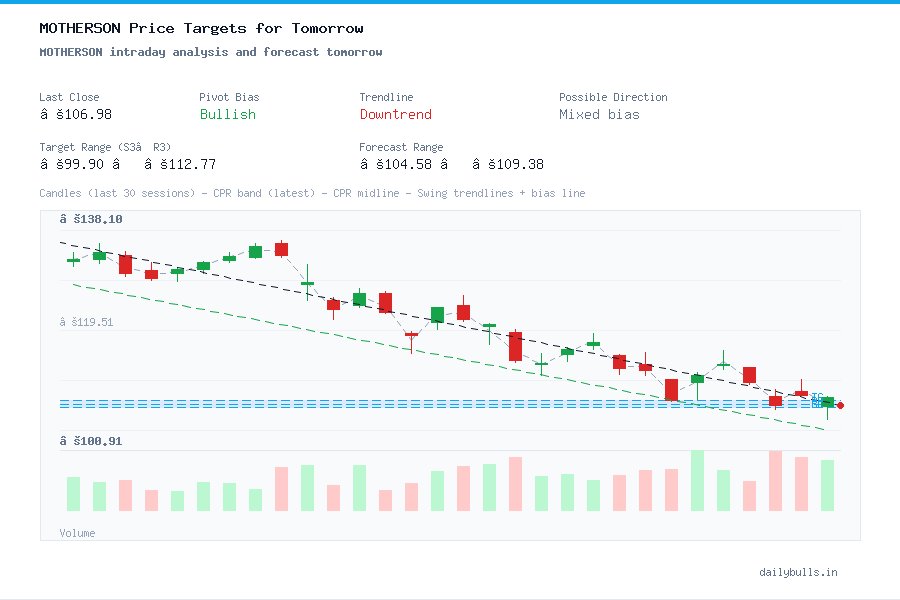Select the first green candle on the far left
The height and width of the screenshot is (600, 900).
71,260
